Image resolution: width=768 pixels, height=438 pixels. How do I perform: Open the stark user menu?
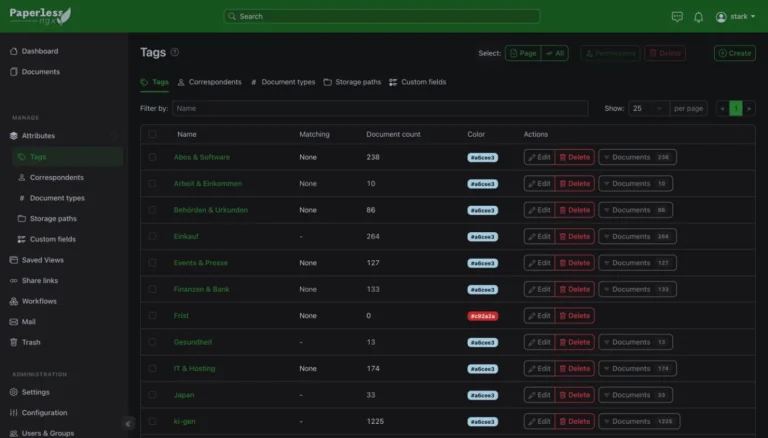pos(735,17)
